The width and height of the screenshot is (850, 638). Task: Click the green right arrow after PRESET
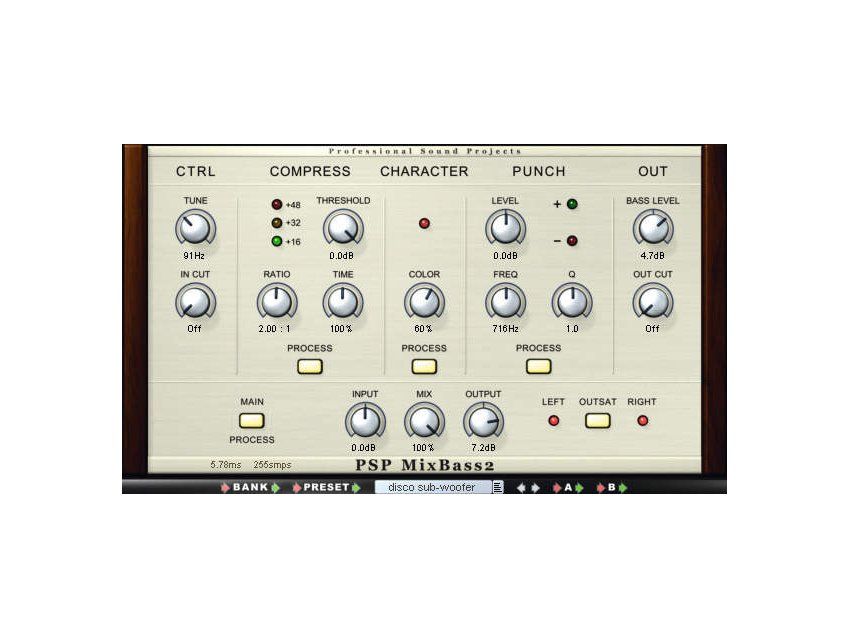pos(356,487)
